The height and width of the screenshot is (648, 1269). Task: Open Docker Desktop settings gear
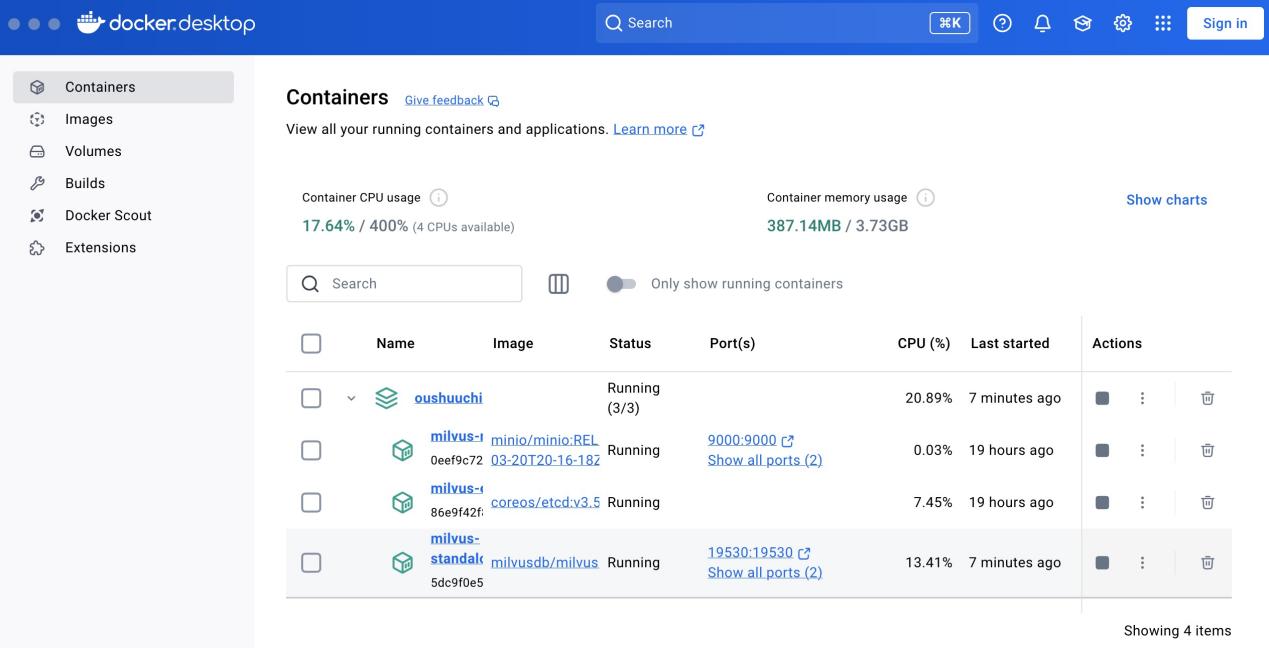(1122, 24)
